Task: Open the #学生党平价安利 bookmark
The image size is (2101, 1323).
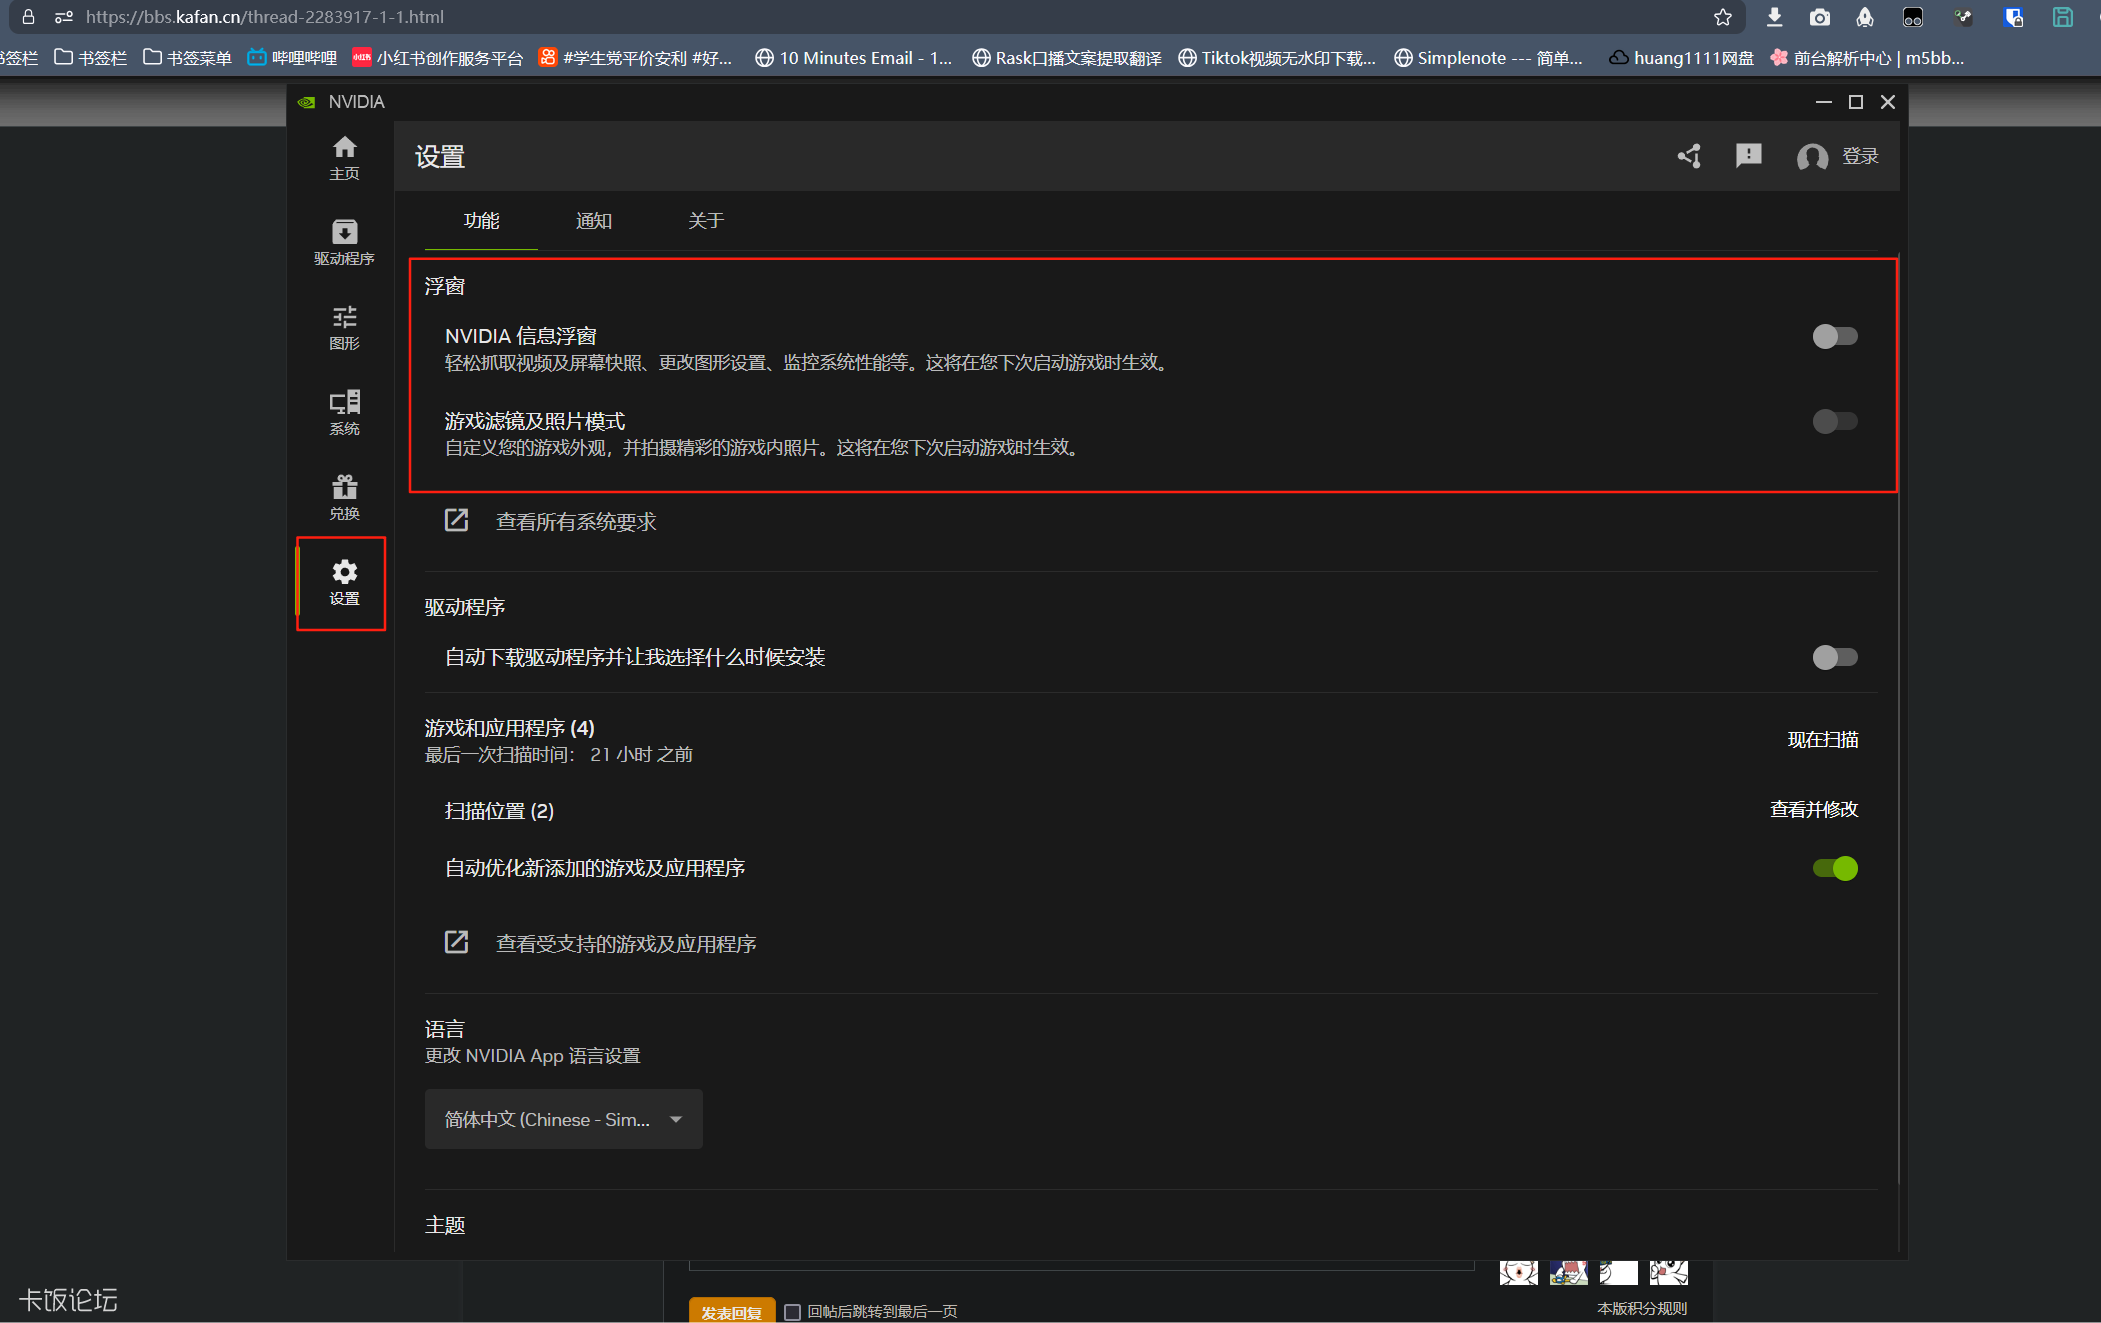Action: (636, 58)
